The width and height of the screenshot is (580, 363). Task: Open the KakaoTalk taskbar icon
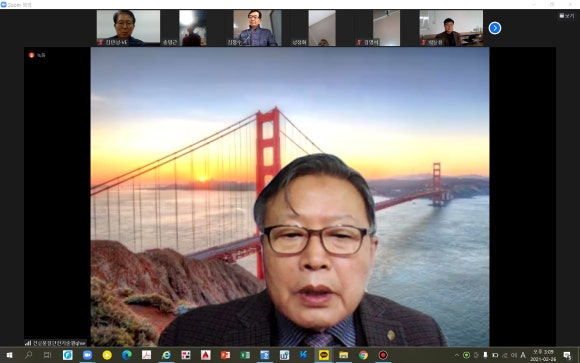(x=324, y=355)
